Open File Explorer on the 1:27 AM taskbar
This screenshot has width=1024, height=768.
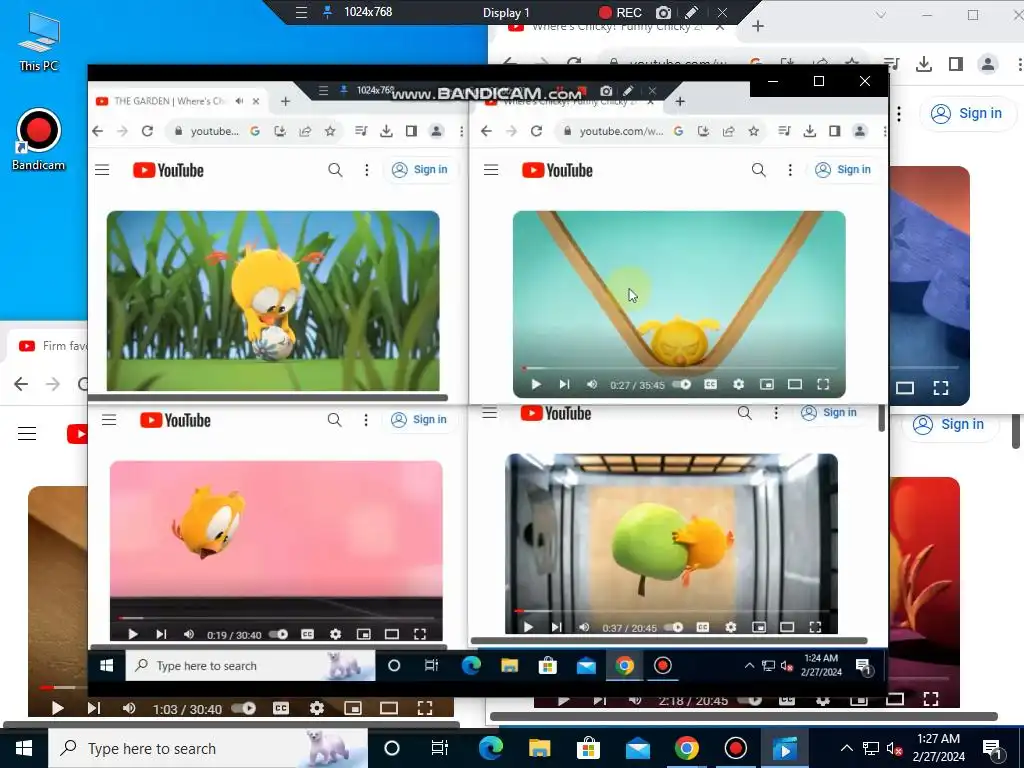[x=539, y=748]
